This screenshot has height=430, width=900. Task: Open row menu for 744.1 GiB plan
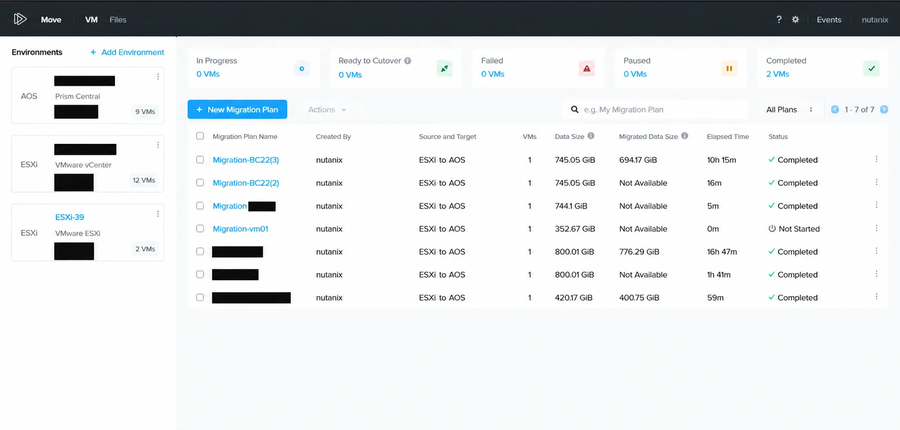876,205
